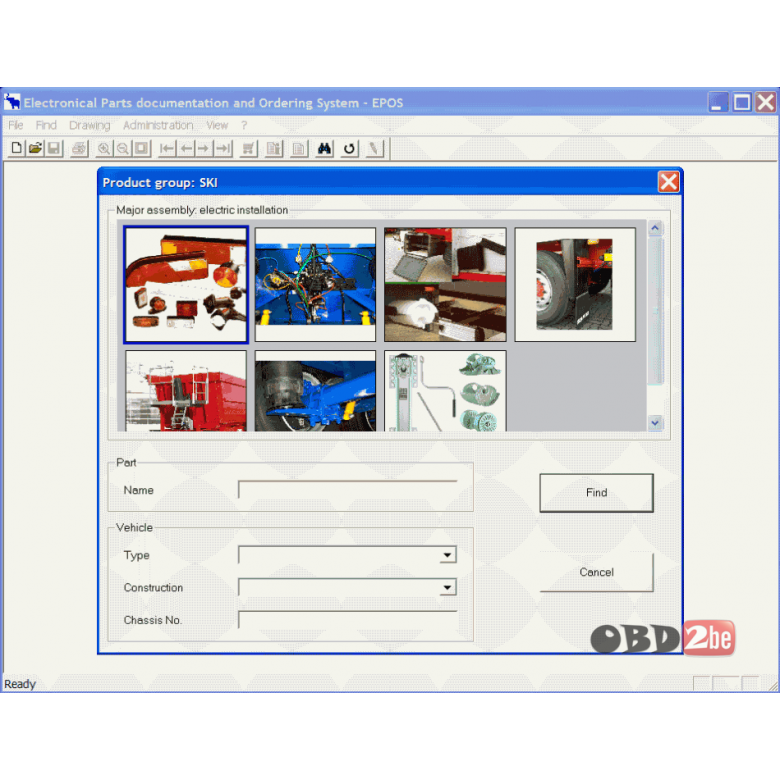Click the EPOS application title icon
The image size is (780, 780).
pyautogui.click(x=12, y=102)
